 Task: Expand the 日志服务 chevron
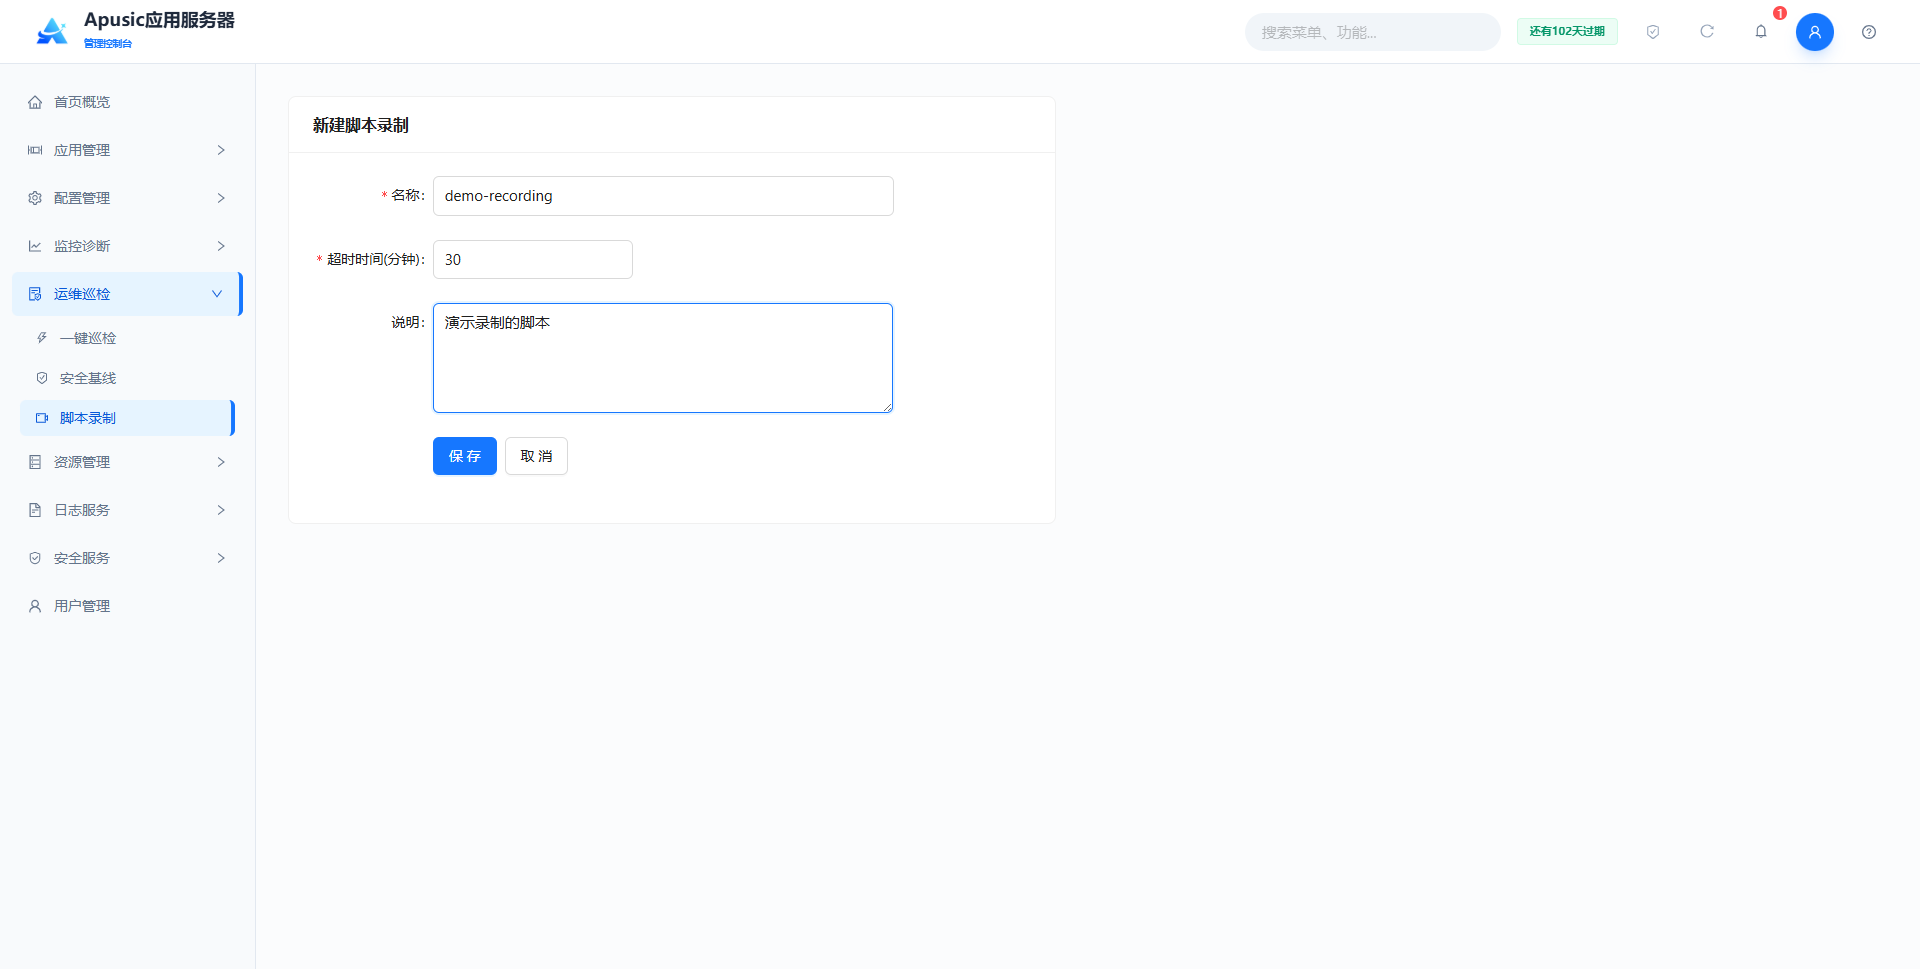(x=221, y=510)
